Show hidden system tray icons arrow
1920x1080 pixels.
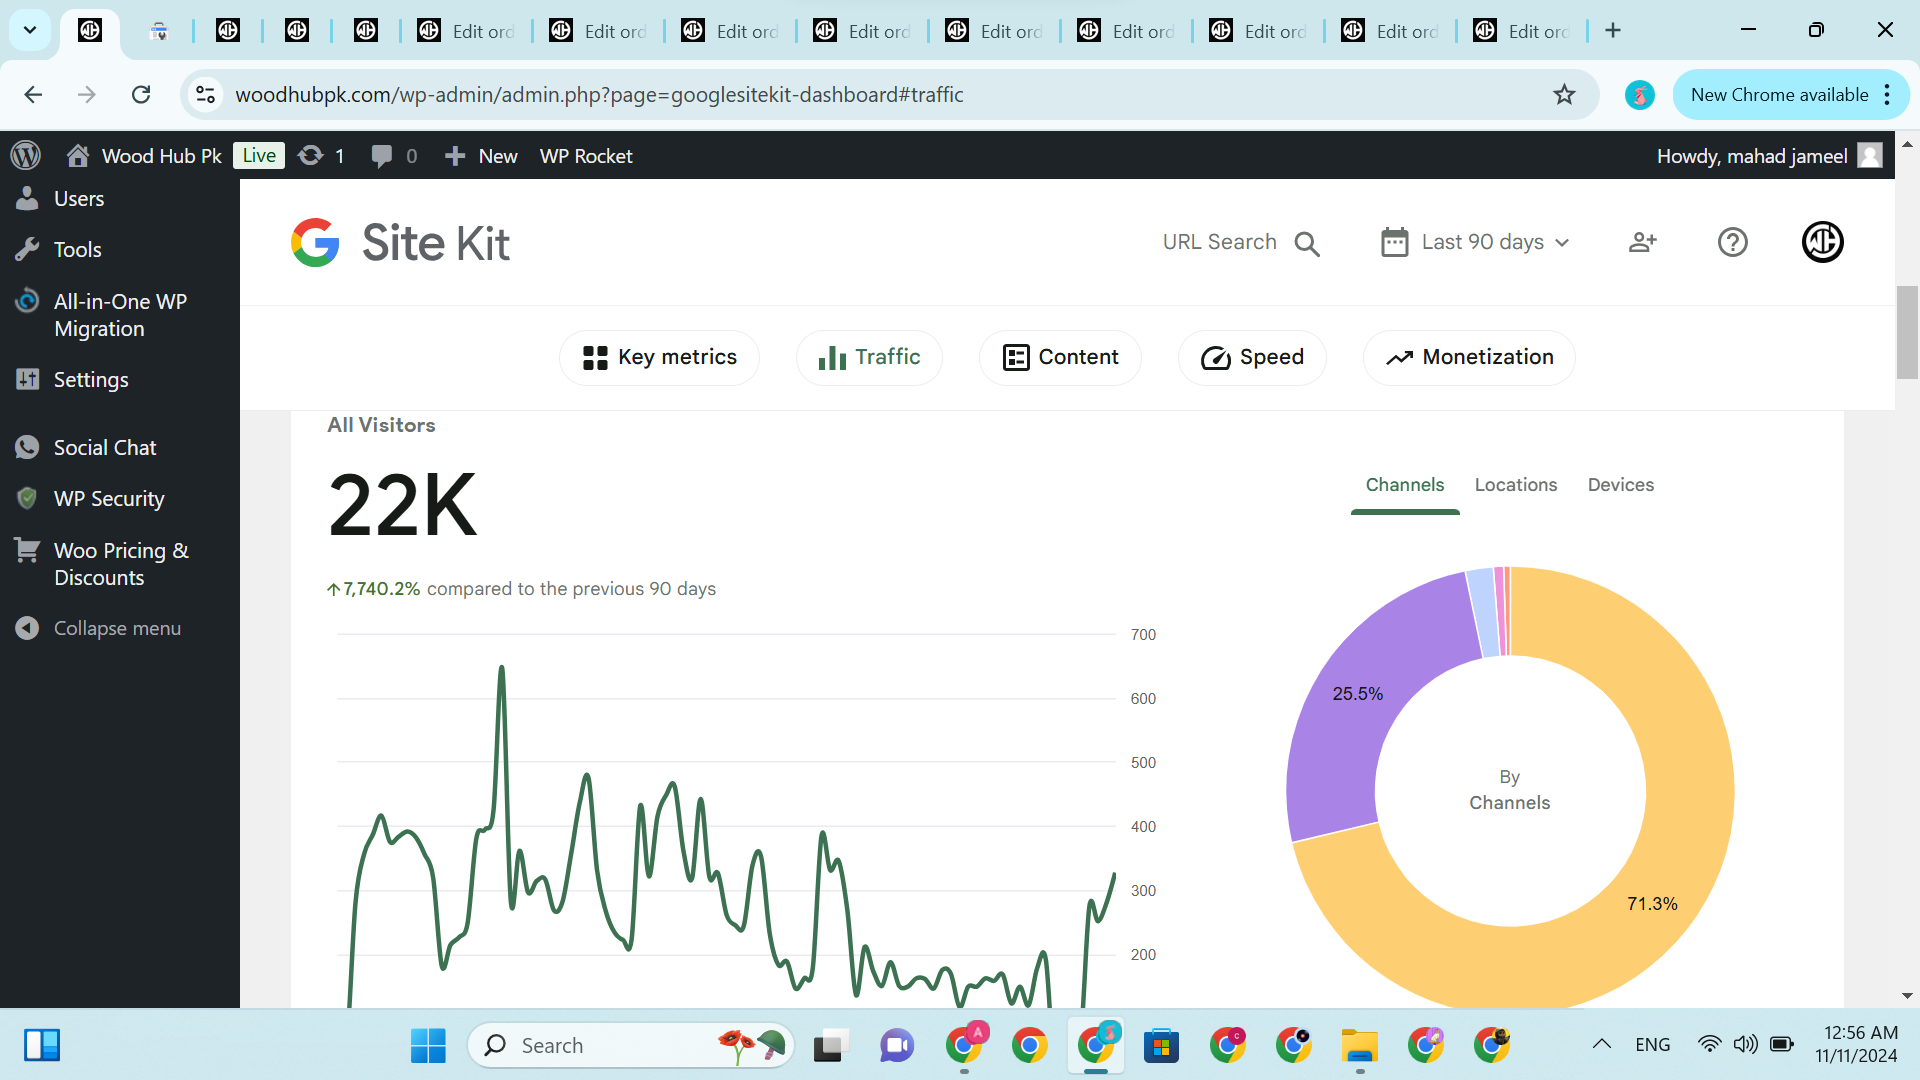(x=1601, y=1044)
